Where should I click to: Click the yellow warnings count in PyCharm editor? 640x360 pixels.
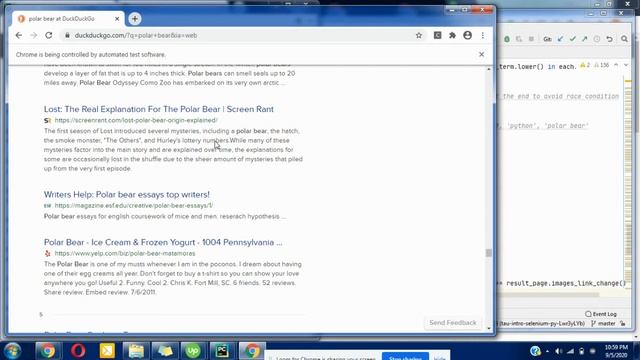[x=585, y=65]
